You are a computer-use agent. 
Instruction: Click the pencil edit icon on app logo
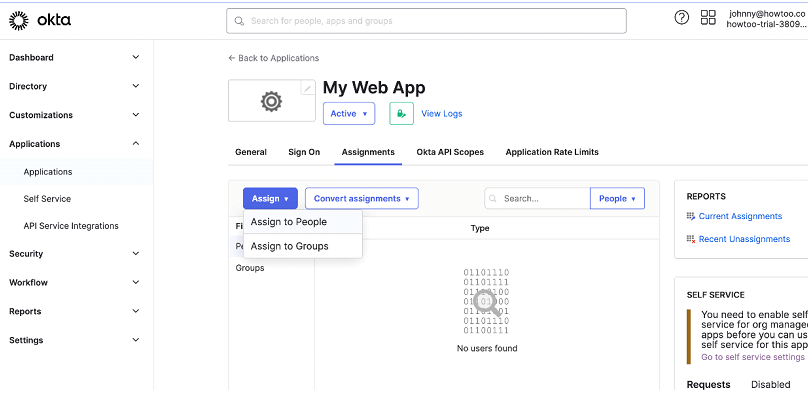pyautogui.click(x=307, y=89)
